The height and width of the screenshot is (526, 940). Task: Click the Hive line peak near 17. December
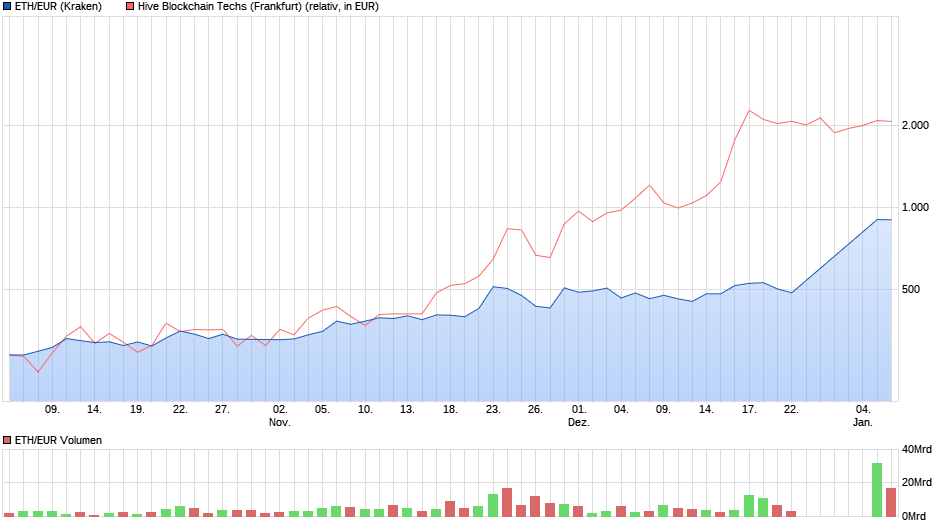click(x=749, y=110)
